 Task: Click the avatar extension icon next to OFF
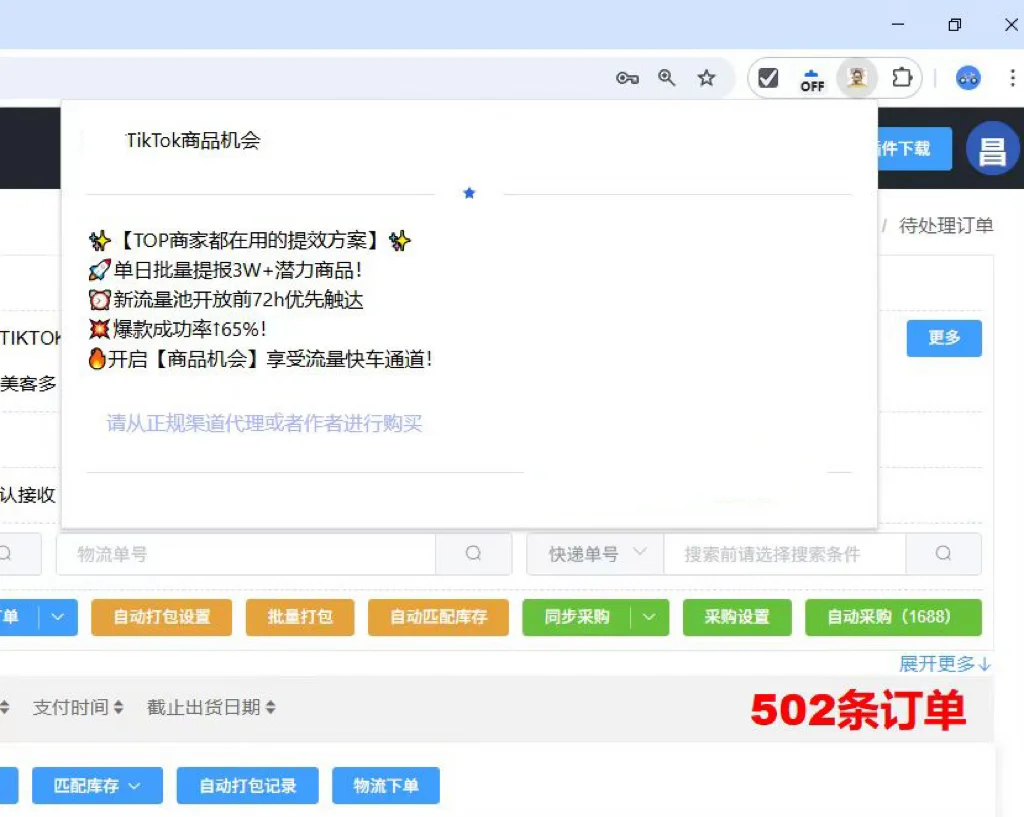[856, 77]
